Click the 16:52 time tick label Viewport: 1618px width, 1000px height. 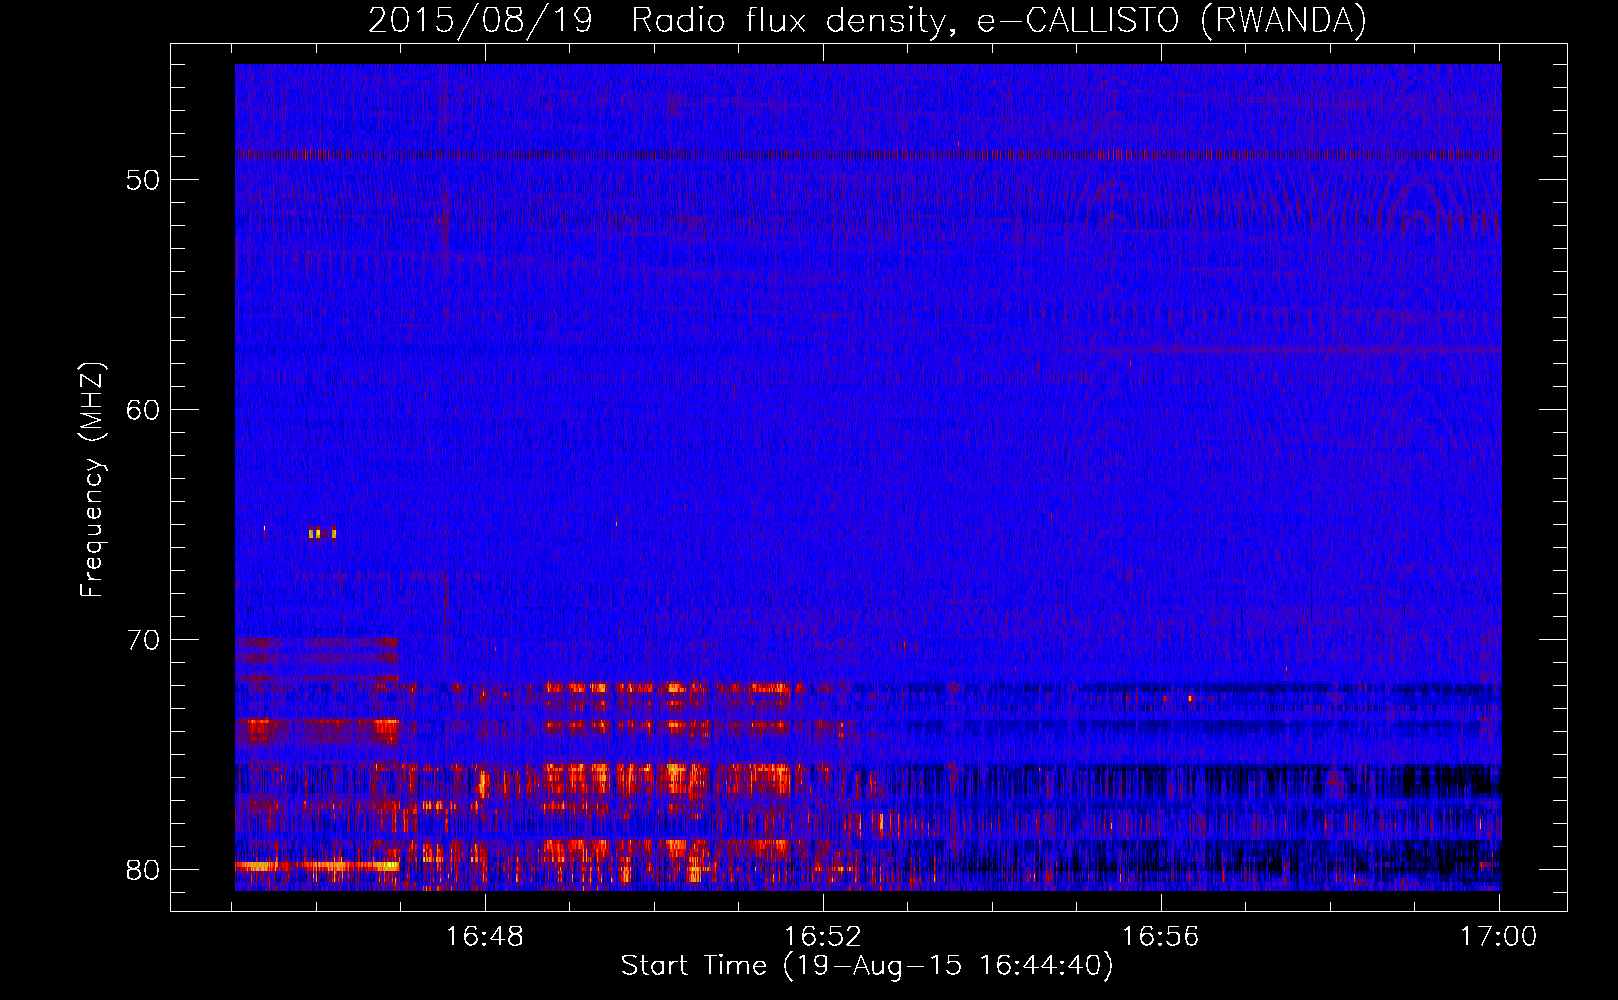tap(823, 936)
